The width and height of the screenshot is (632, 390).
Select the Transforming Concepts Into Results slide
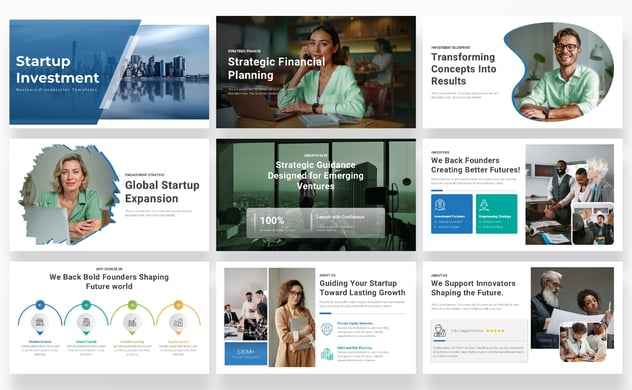523,72
